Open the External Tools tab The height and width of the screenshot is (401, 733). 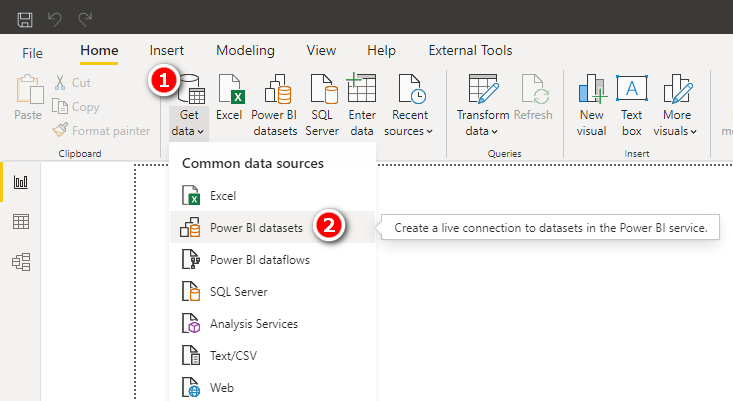pos(470,50)
